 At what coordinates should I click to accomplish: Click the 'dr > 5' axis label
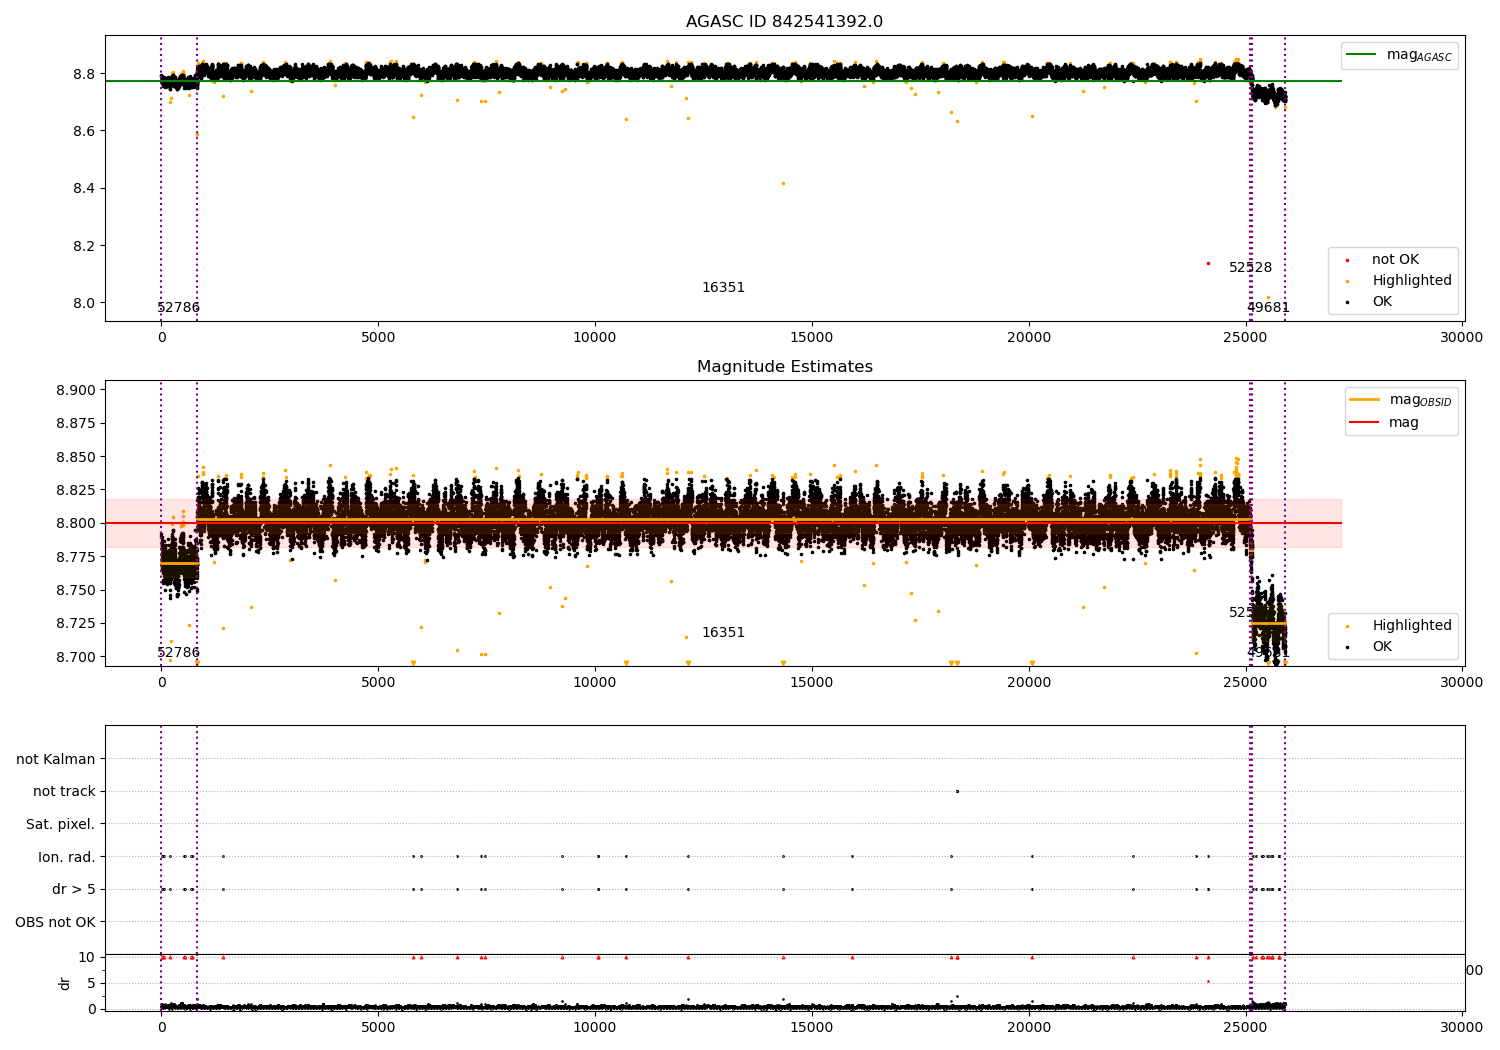[x=74, y=889]
